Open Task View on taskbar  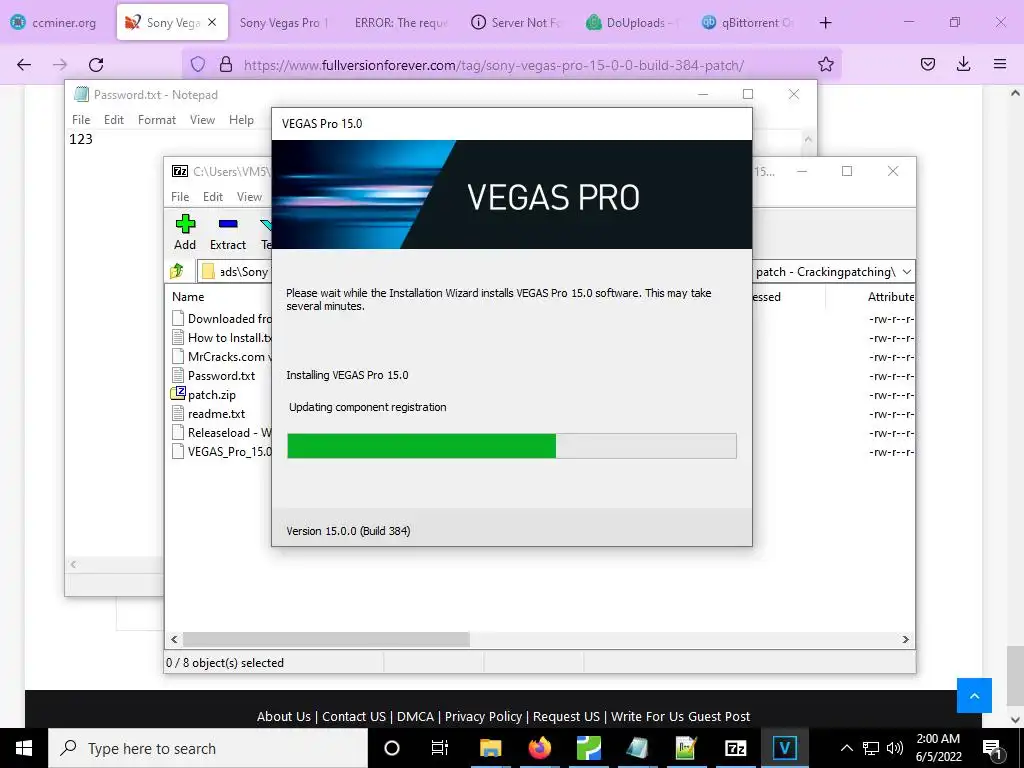pyautogui.click(x=440, y=748)
